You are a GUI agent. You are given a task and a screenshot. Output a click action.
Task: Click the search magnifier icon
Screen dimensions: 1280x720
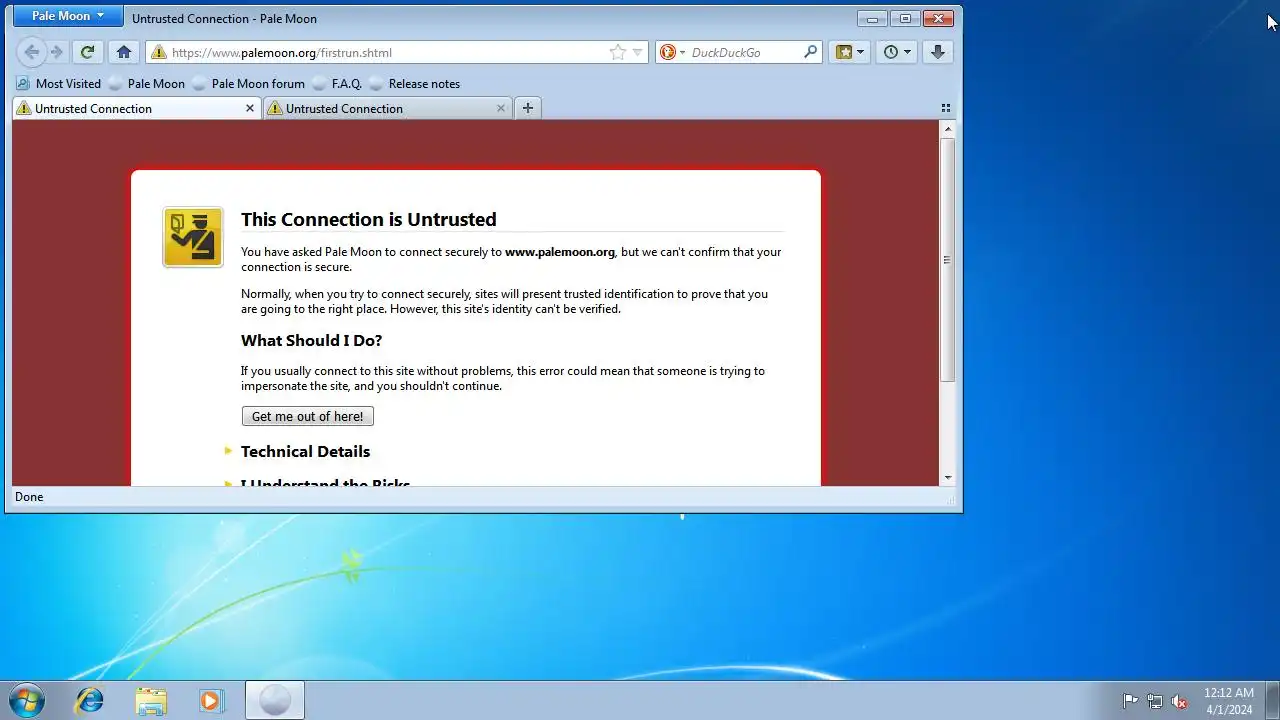click(x=811, y=52)
